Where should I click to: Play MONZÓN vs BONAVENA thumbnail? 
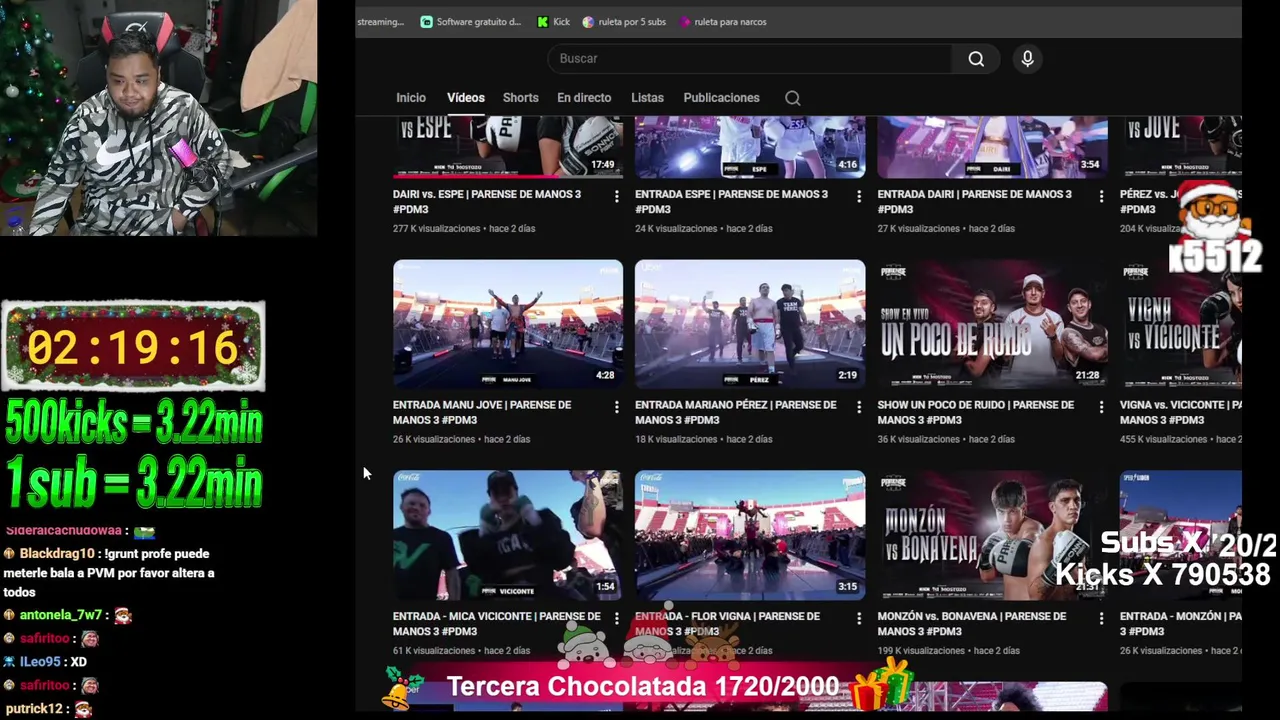click(992, 535)
